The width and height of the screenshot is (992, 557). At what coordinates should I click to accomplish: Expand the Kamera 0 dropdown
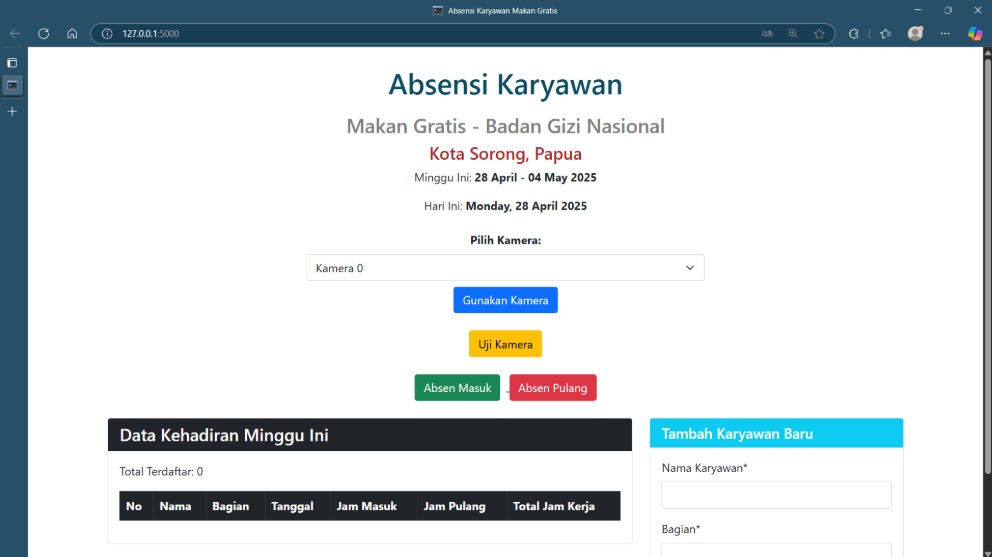pyautogui.click(x=505, y=268)
